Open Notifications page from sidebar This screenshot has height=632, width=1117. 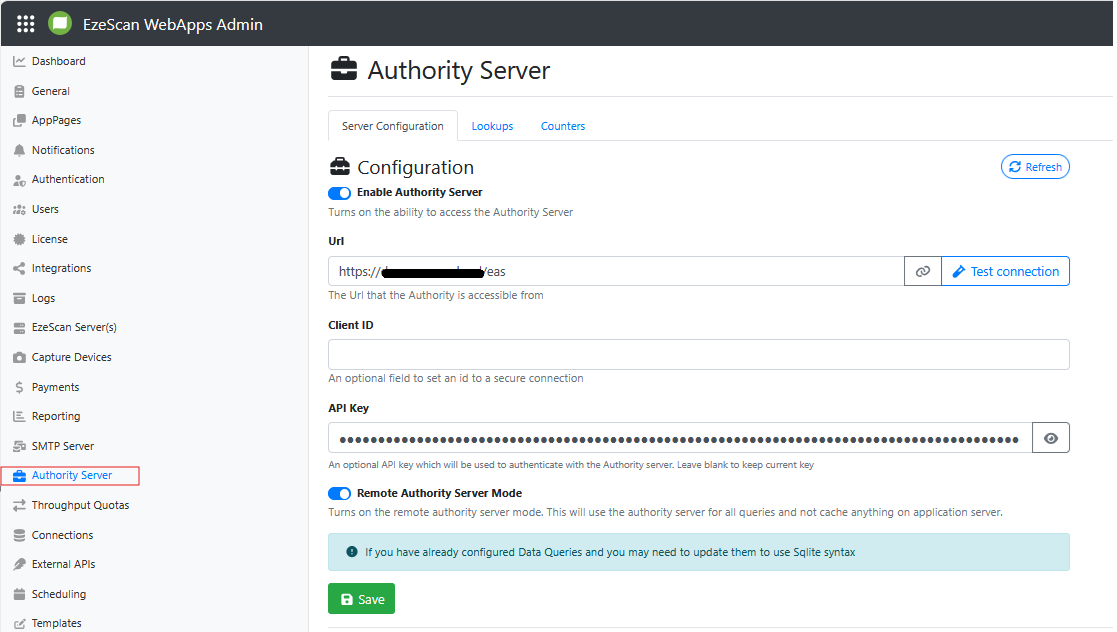coord(63,150)
